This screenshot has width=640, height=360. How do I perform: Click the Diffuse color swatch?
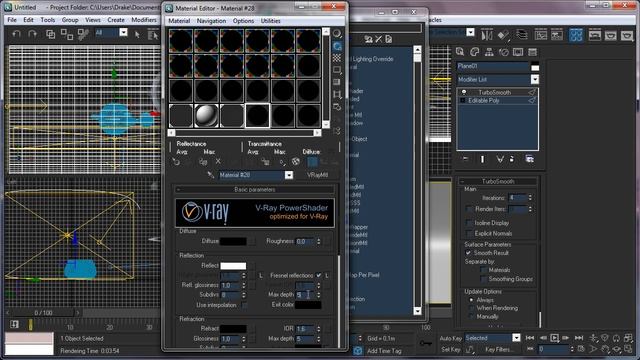pyautogui.click(x=233, y=241)
